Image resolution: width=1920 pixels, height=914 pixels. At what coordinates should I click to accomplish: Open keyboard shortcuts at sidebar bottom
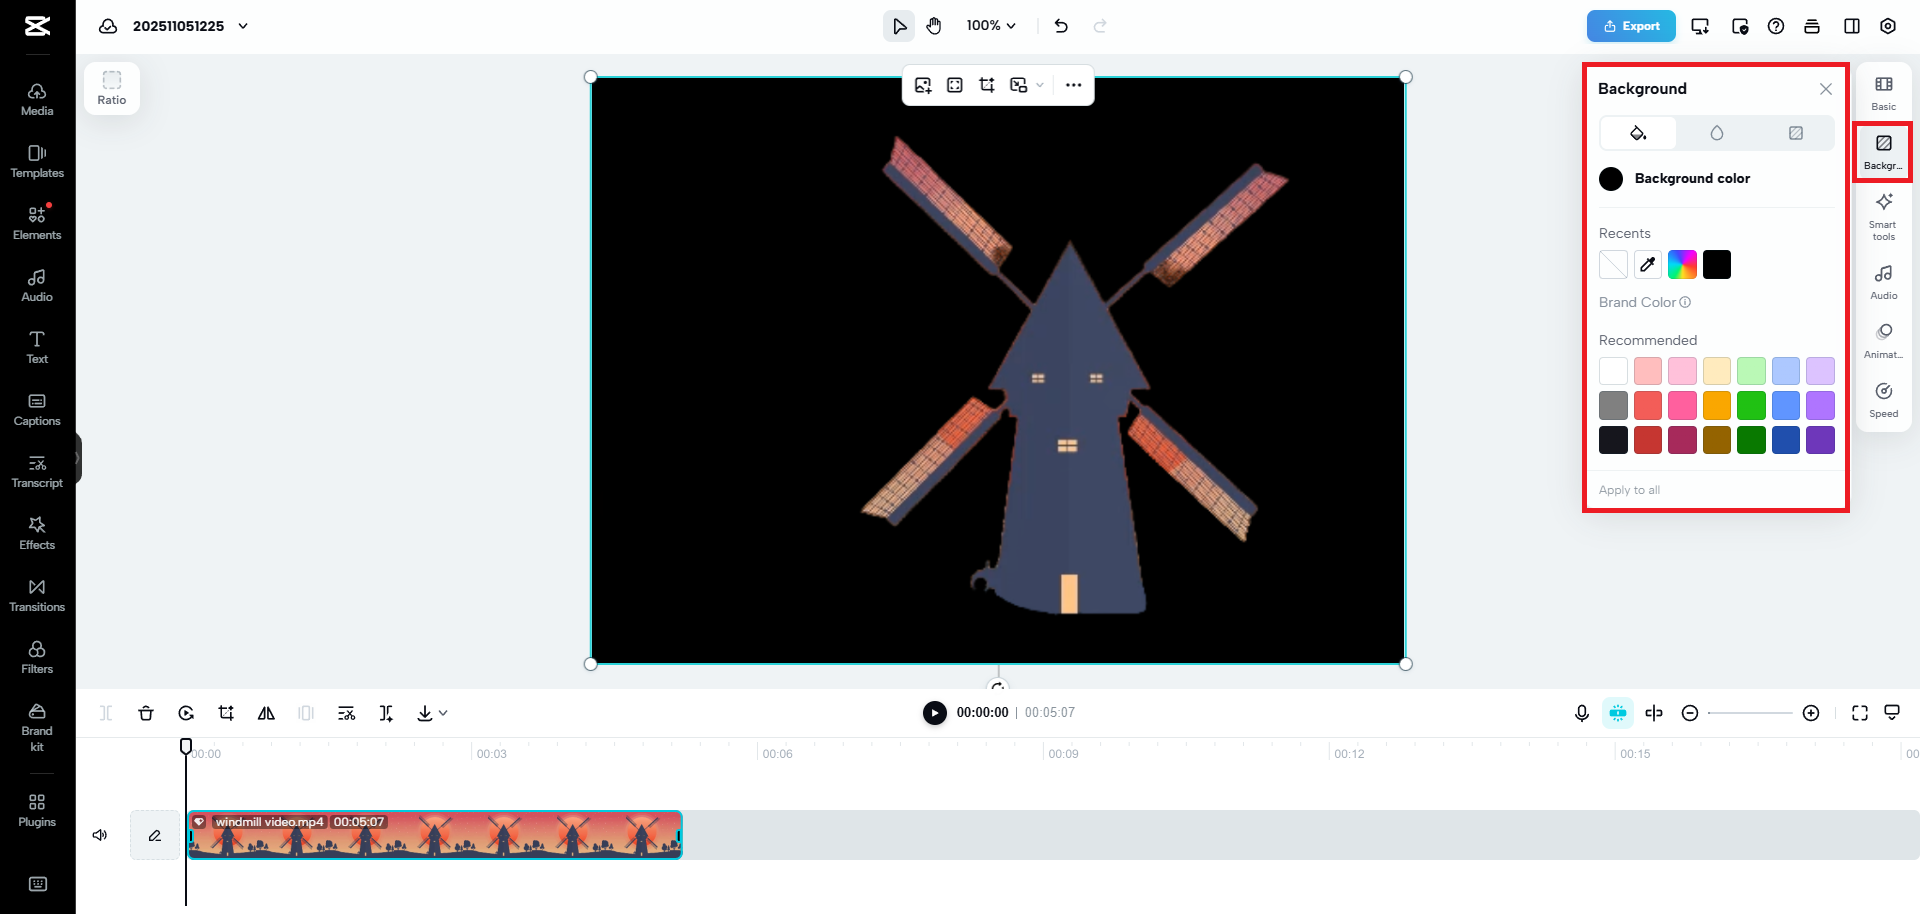(x=38, y=884)
